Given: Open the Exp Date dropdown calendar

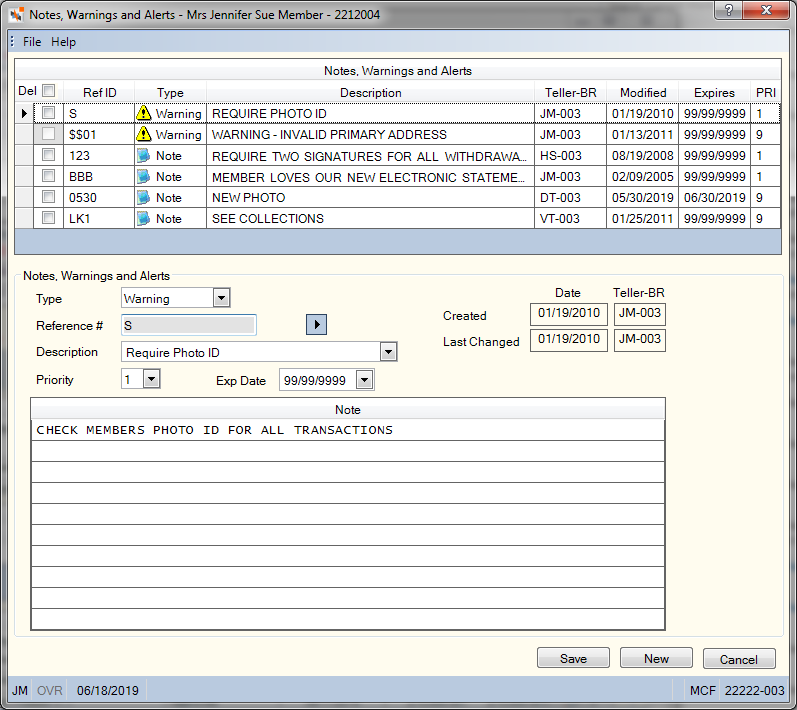Looking at the screenshot, I should pyautogui.click(x=364, y=380).
